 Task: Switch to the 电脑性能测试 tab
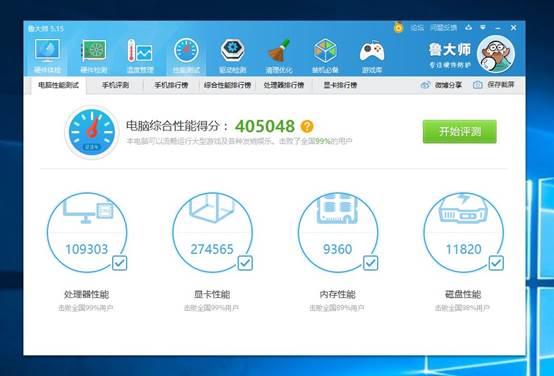point(59,85)
